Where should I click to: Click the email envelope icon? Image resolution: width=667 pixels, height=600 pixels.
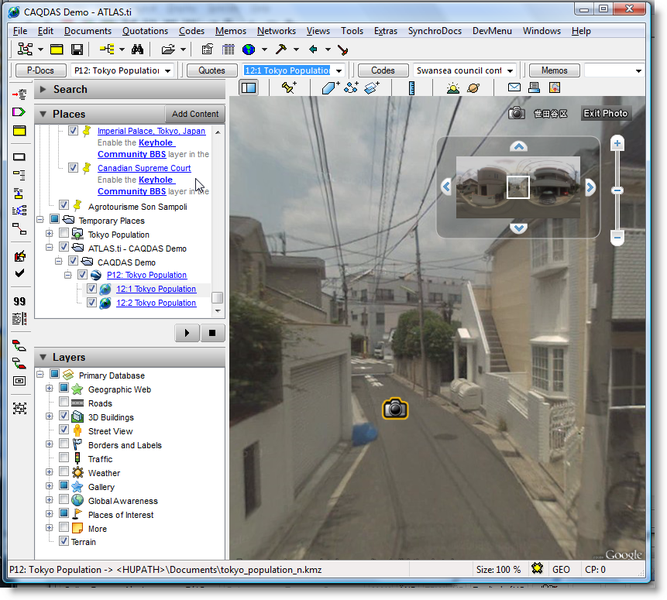[515, 89]
